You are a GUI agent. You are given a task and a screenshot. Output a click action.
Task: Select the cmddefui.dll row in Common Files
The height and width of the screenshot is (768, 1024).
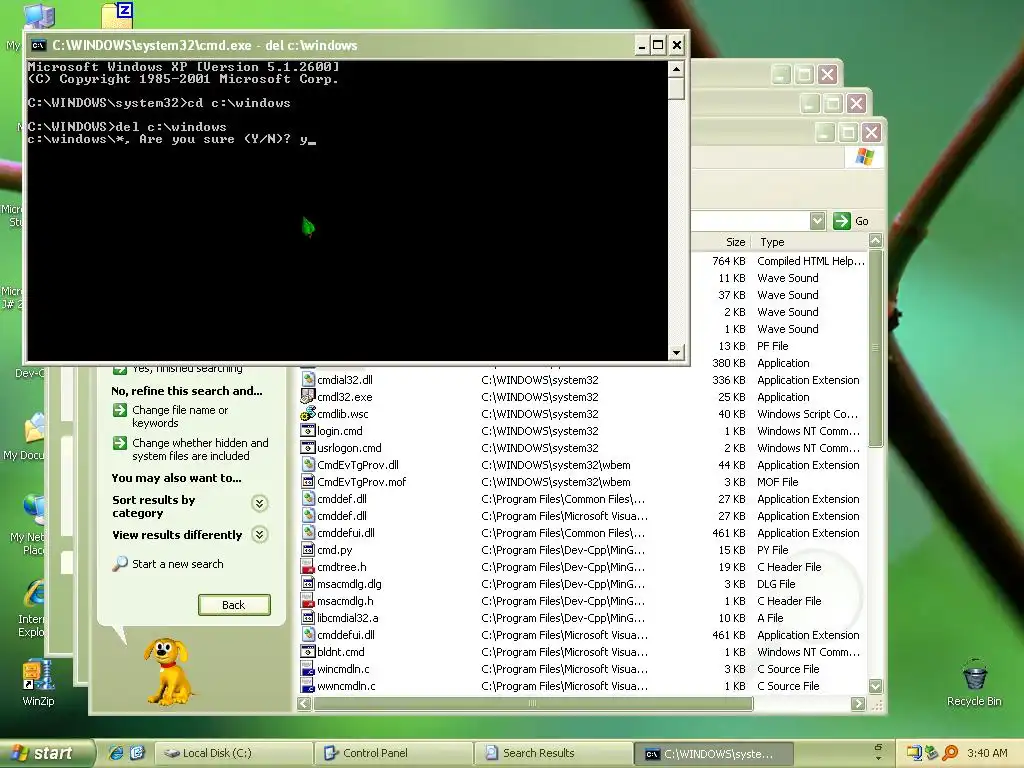click(583, 532)
